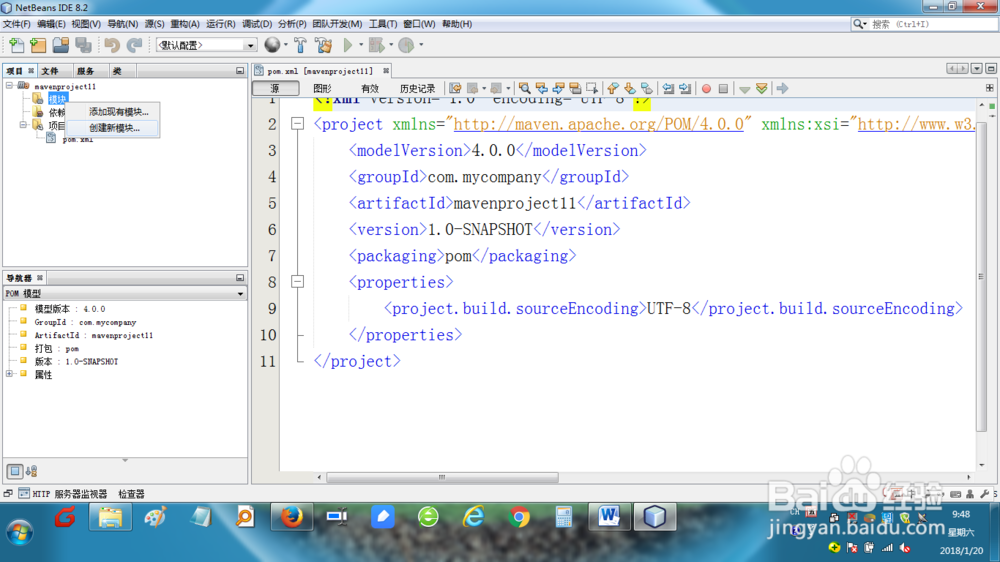Collapse the mavenproject11 tree node
The image size is (1000, 562).
(10, 85)
